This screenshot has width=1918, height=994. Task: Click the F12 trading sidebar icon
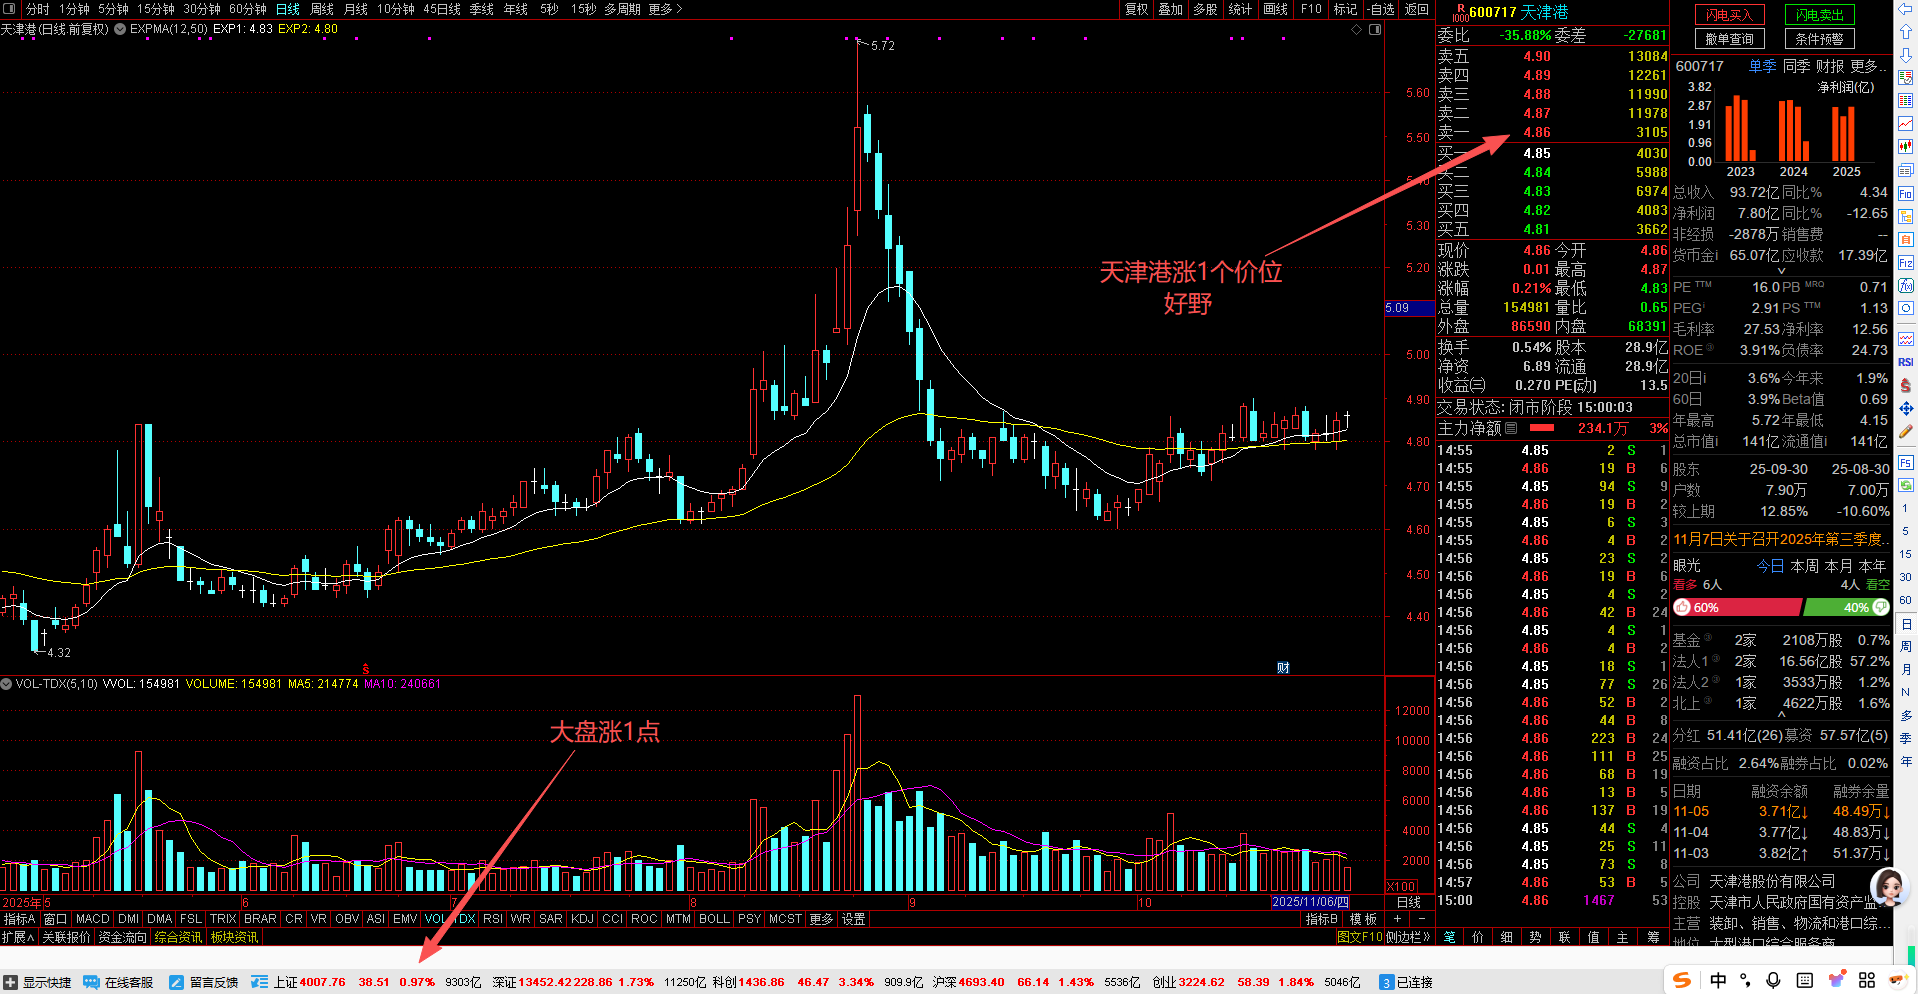1906,263
